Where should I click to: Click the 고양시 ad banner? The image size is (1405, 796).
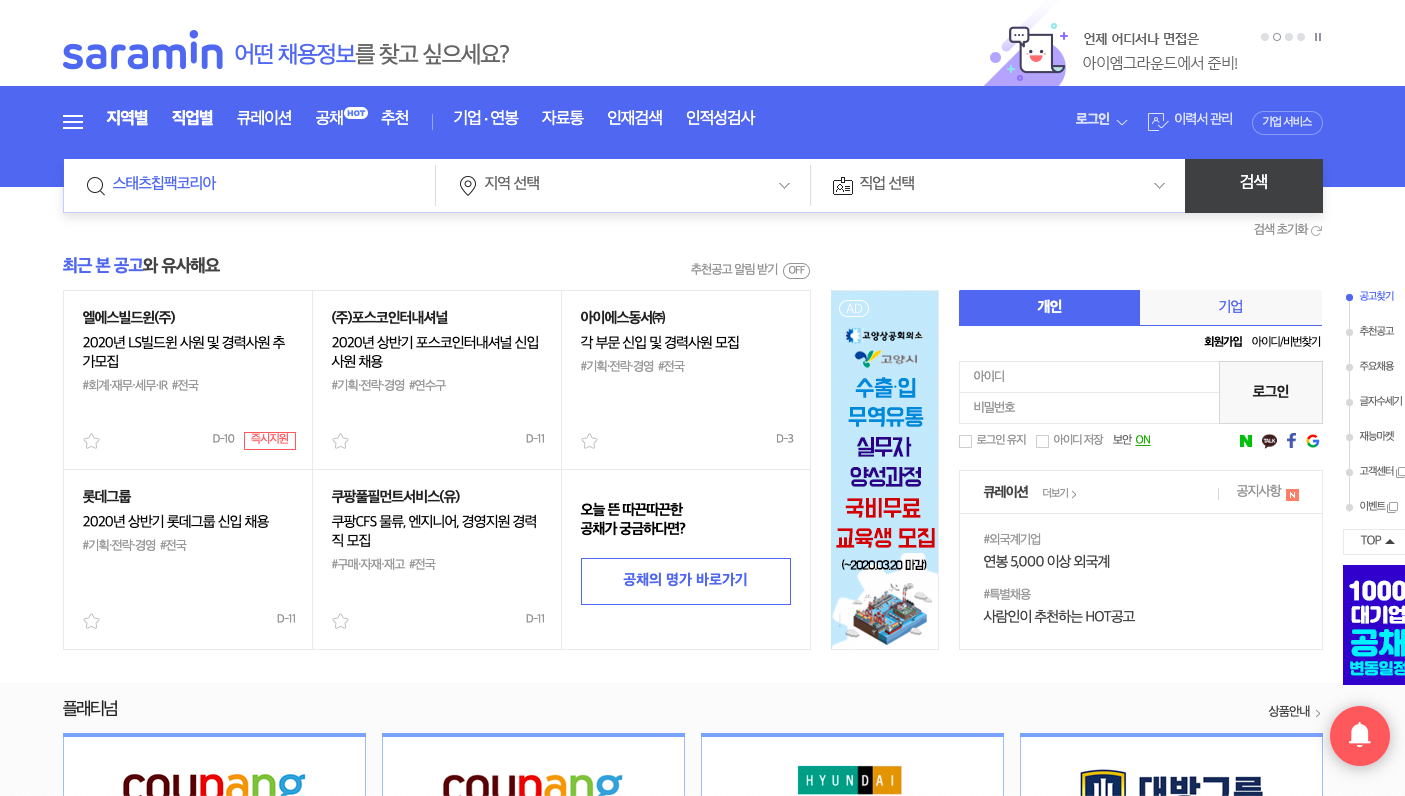[x=885, y=470]
